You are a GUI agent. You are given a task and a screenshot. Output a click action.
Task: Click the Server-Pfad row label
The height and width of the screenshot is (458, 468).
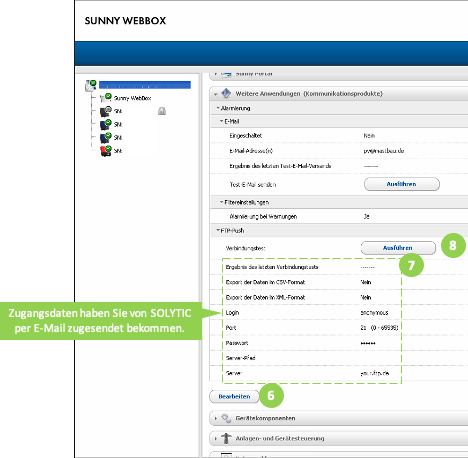(240, 358)
